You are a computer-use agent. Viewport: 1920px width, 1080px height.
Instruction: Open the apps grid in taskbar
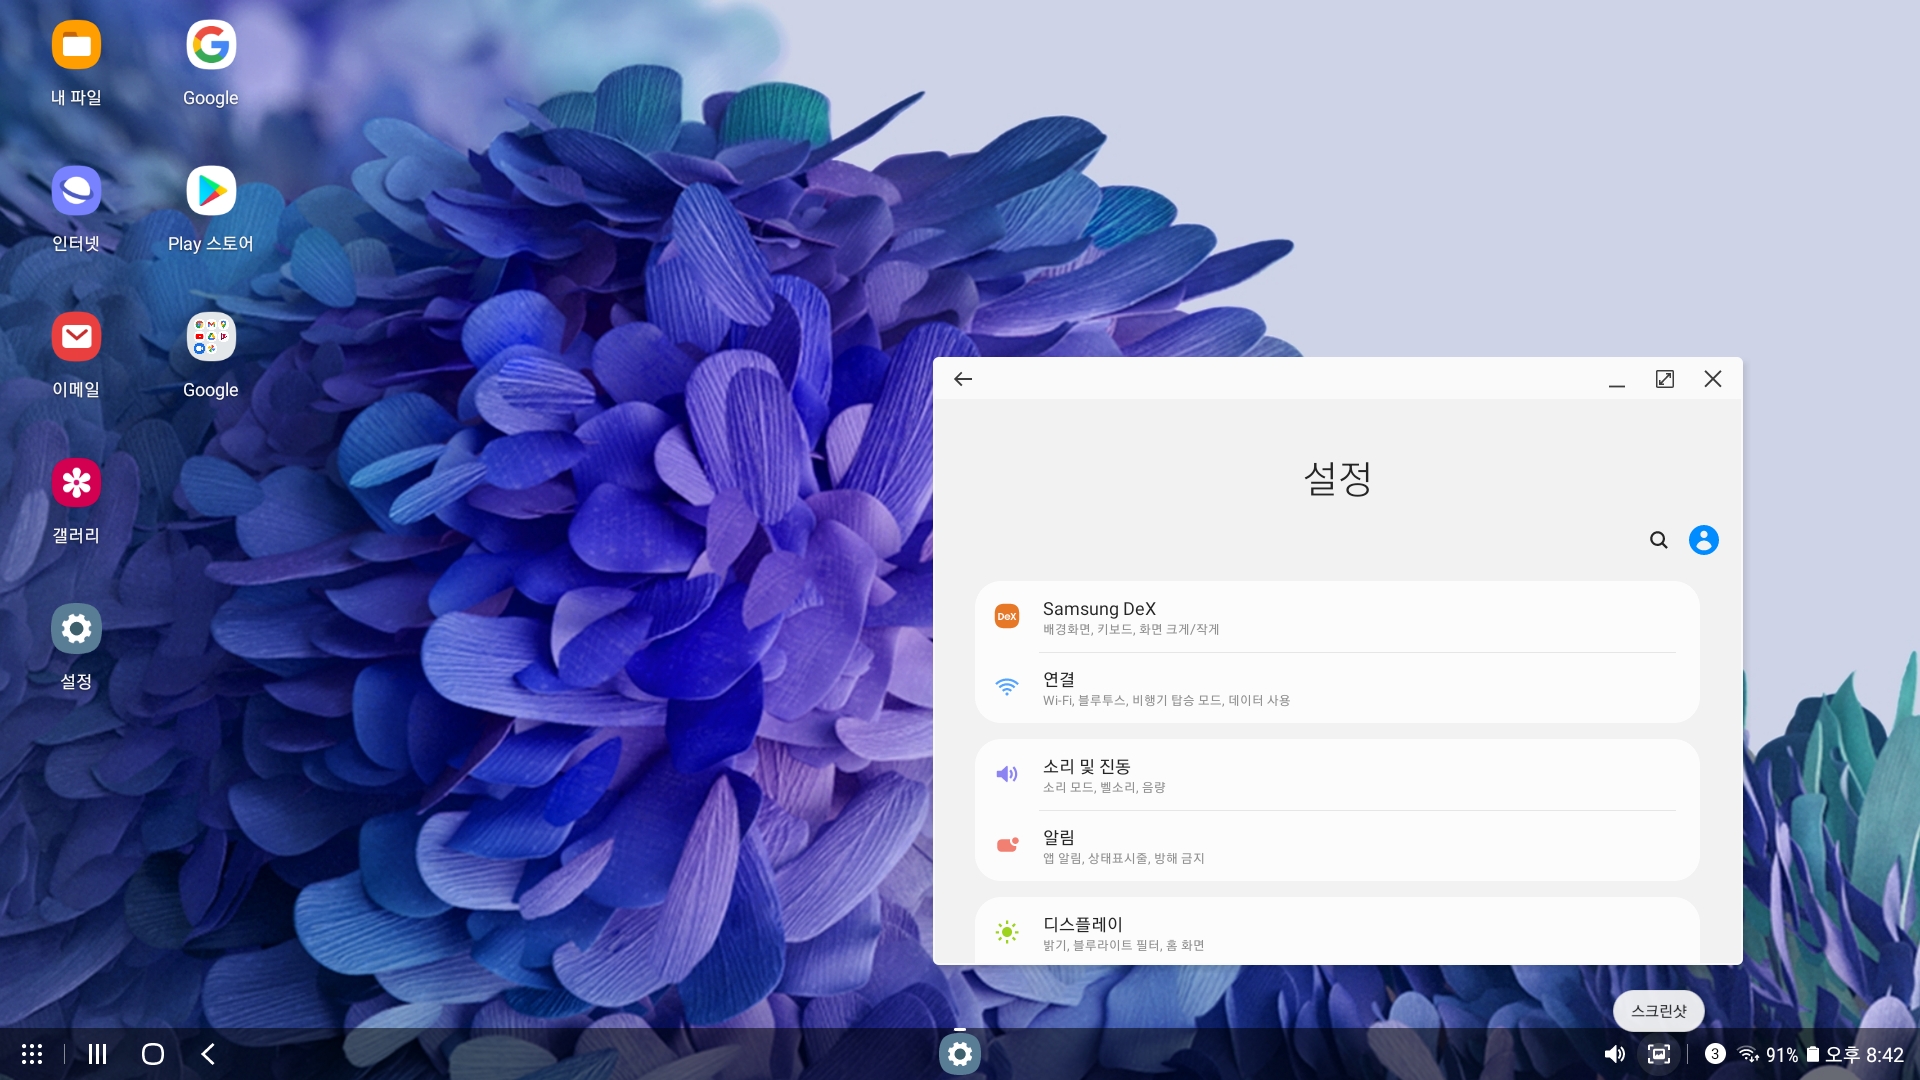(32, 1054)
